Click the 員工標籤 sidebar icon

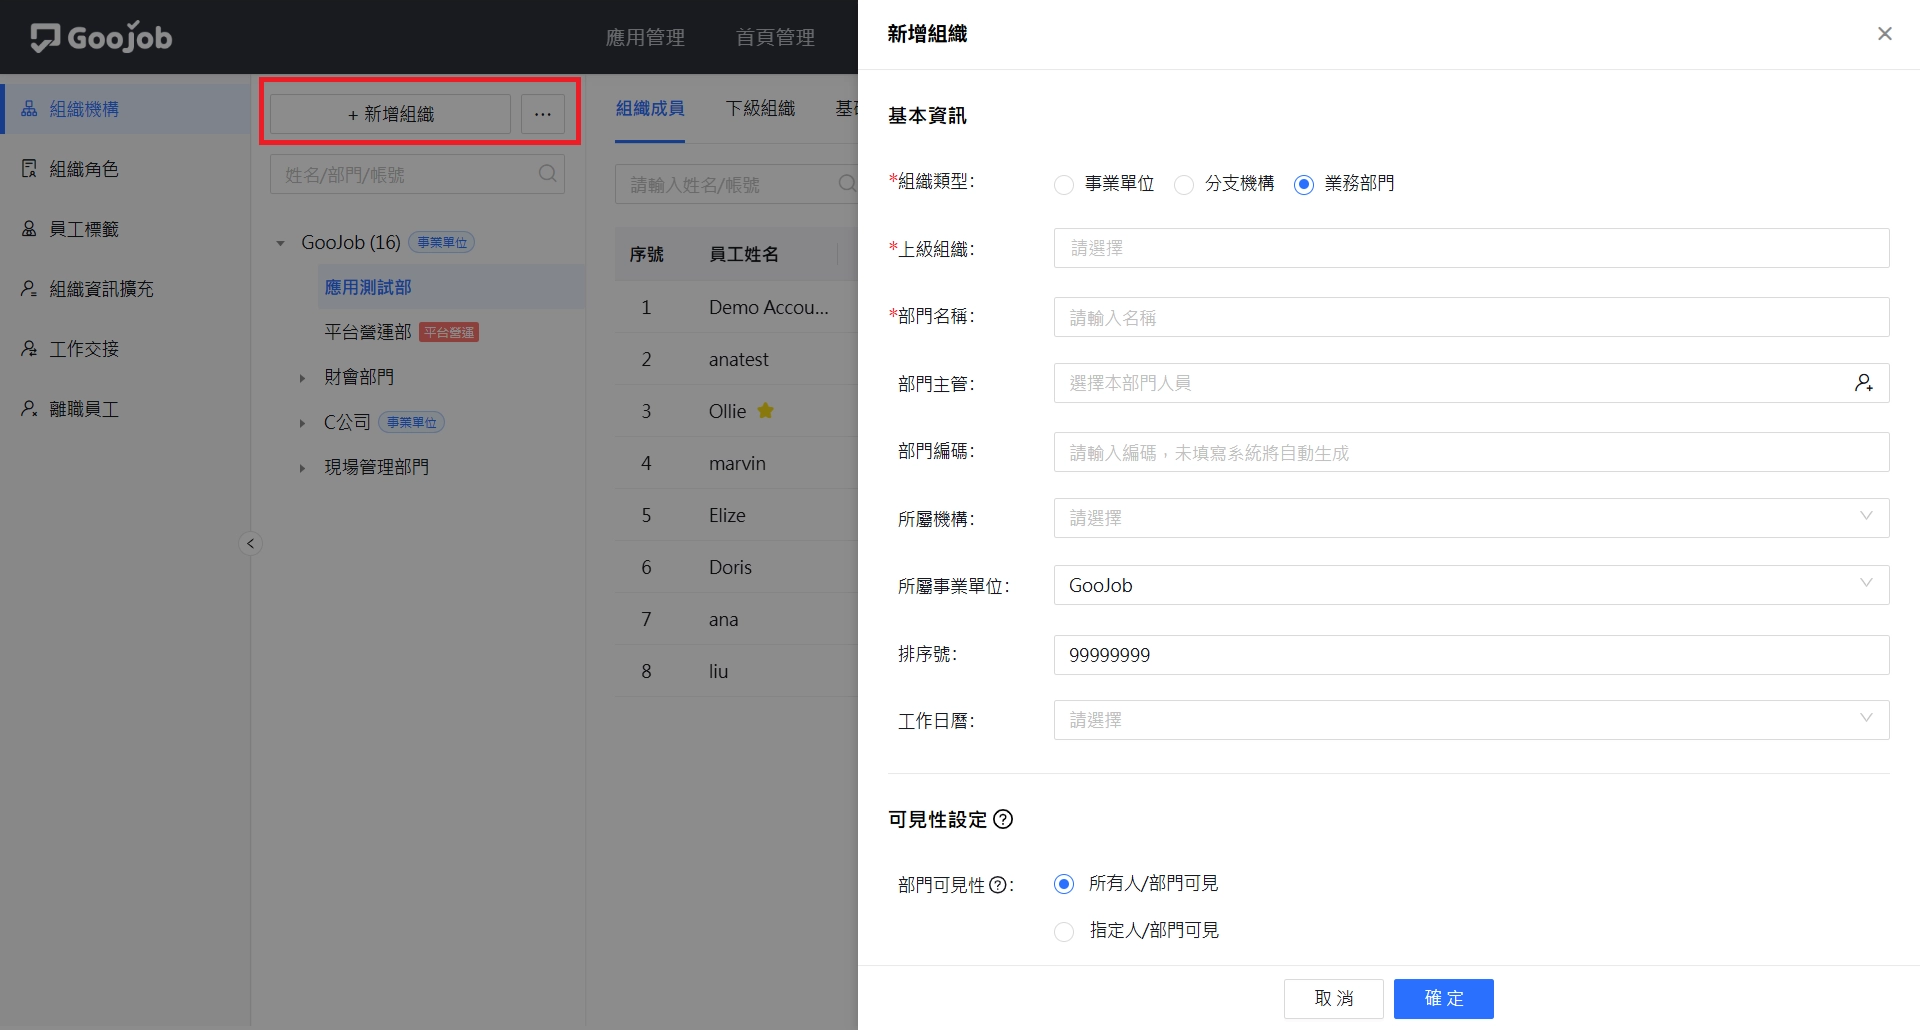pos(29,229)
